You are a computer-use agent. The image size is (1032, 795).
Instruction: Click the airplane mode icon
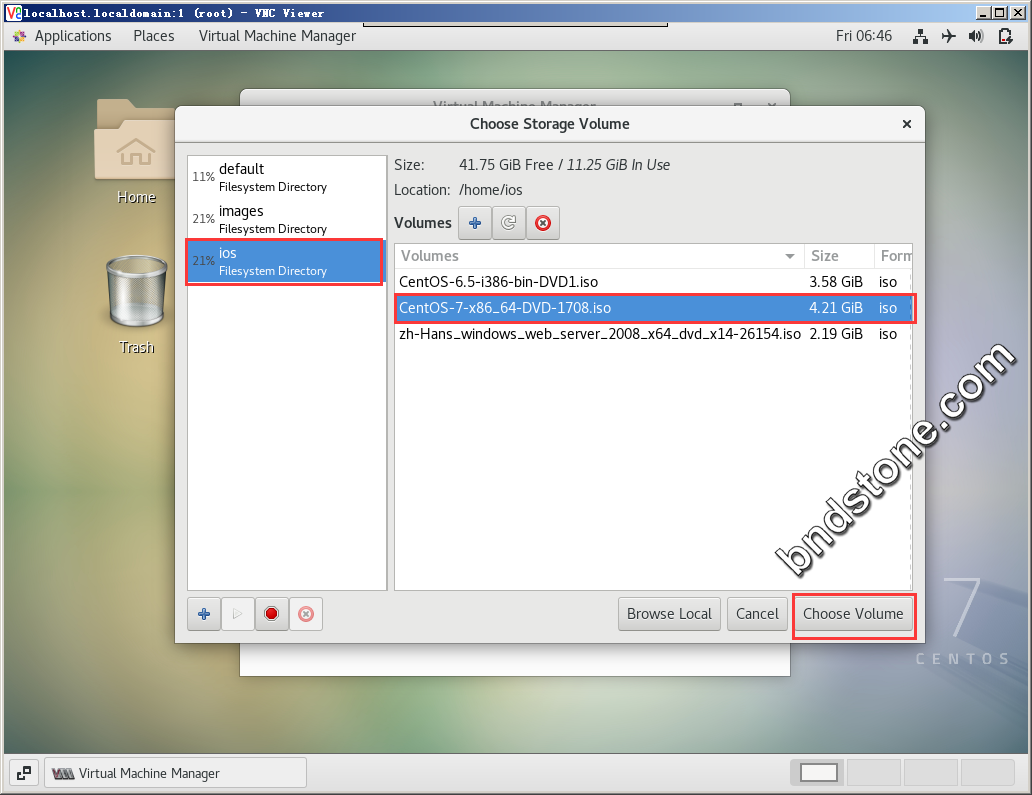tap(948, 36)
